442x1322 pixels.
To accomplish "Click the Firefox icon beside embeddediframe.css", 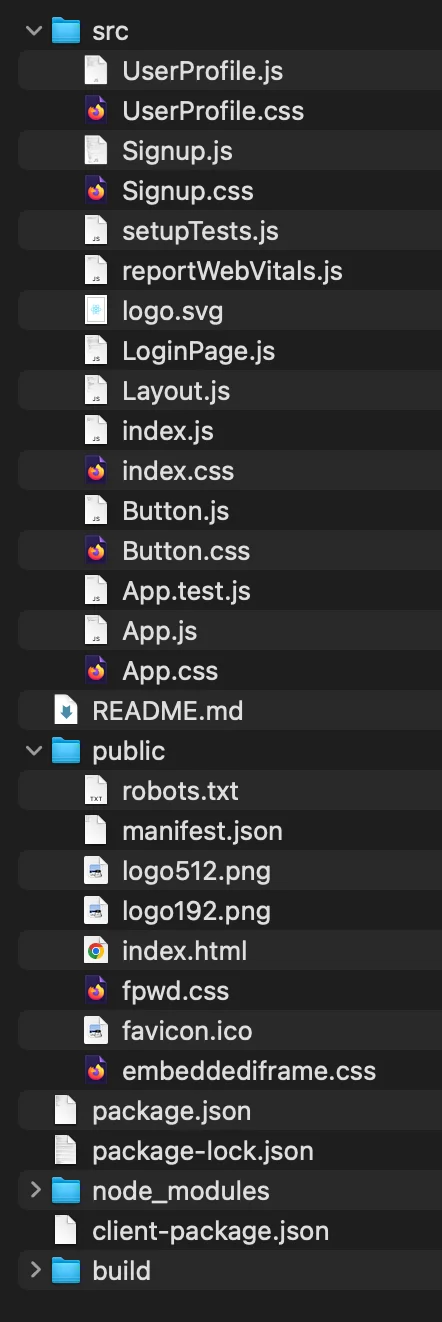I will pyautogui.click(x=96, y=1071).
